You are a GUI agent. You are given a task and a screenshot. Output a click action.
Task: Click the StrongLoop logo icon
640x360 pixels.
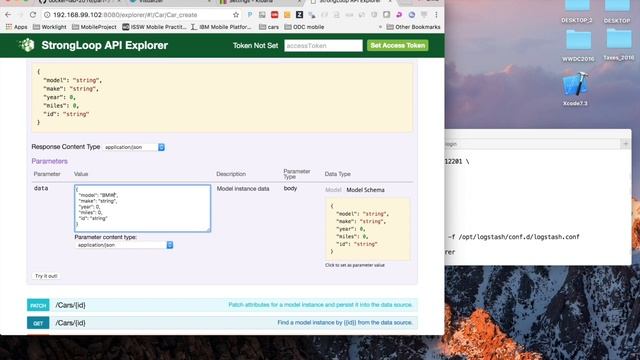pyautogui.click(x=27, y=45)
